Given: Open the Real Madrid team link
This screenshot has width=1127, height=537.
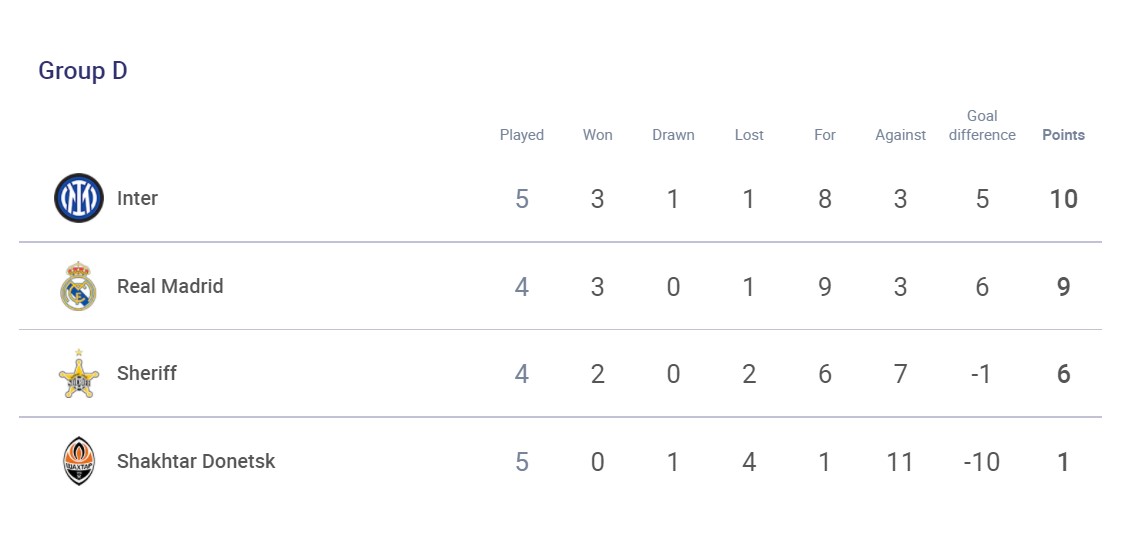Looking at the screenshot, I should click(170, 286).
